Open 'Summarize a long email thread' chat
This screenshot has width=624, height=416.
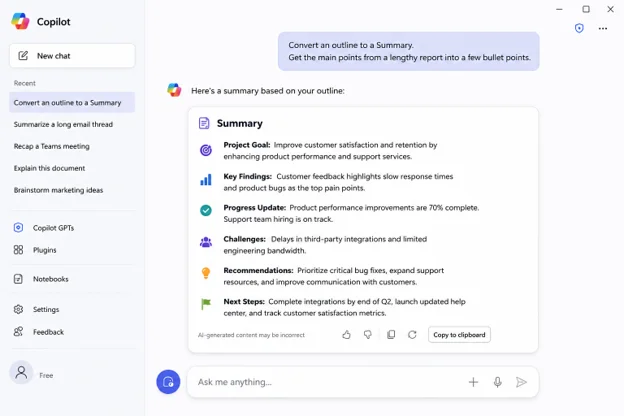coord(63,124)
